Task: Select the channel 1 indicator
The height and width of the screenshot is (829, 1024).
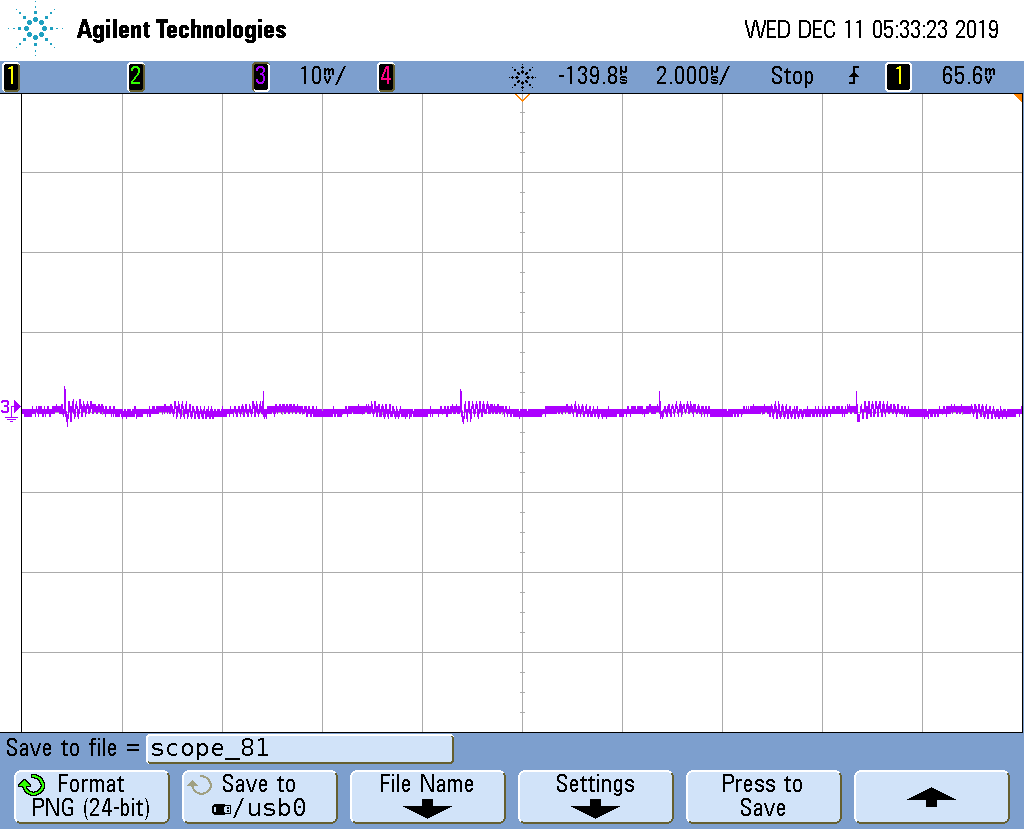Action: point(11,76)
